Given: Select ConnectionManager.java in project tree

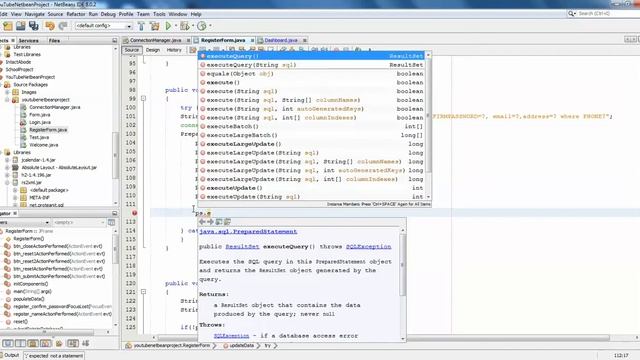Looking at the screenshot, I should coord(54,107).
